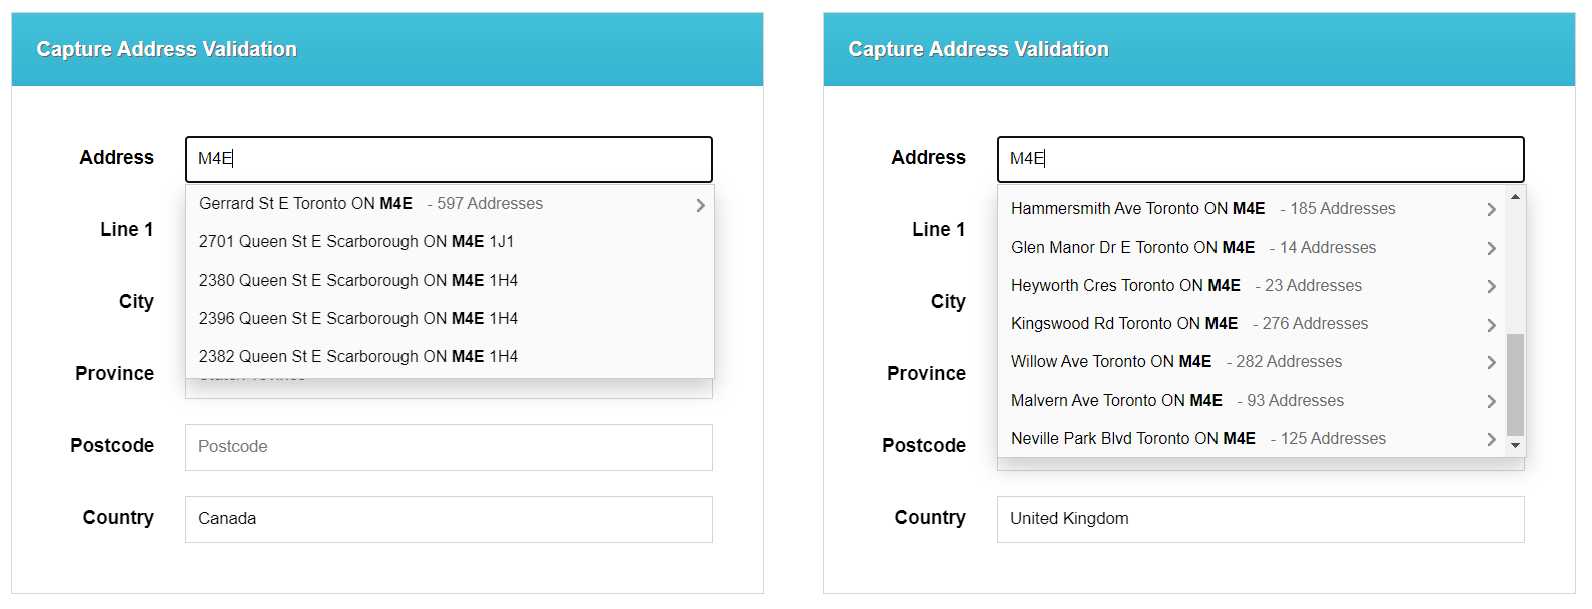Click scrollbar up arrow in suggestion list
Screen dimensions: 1592x609
tap(1515, 197)
